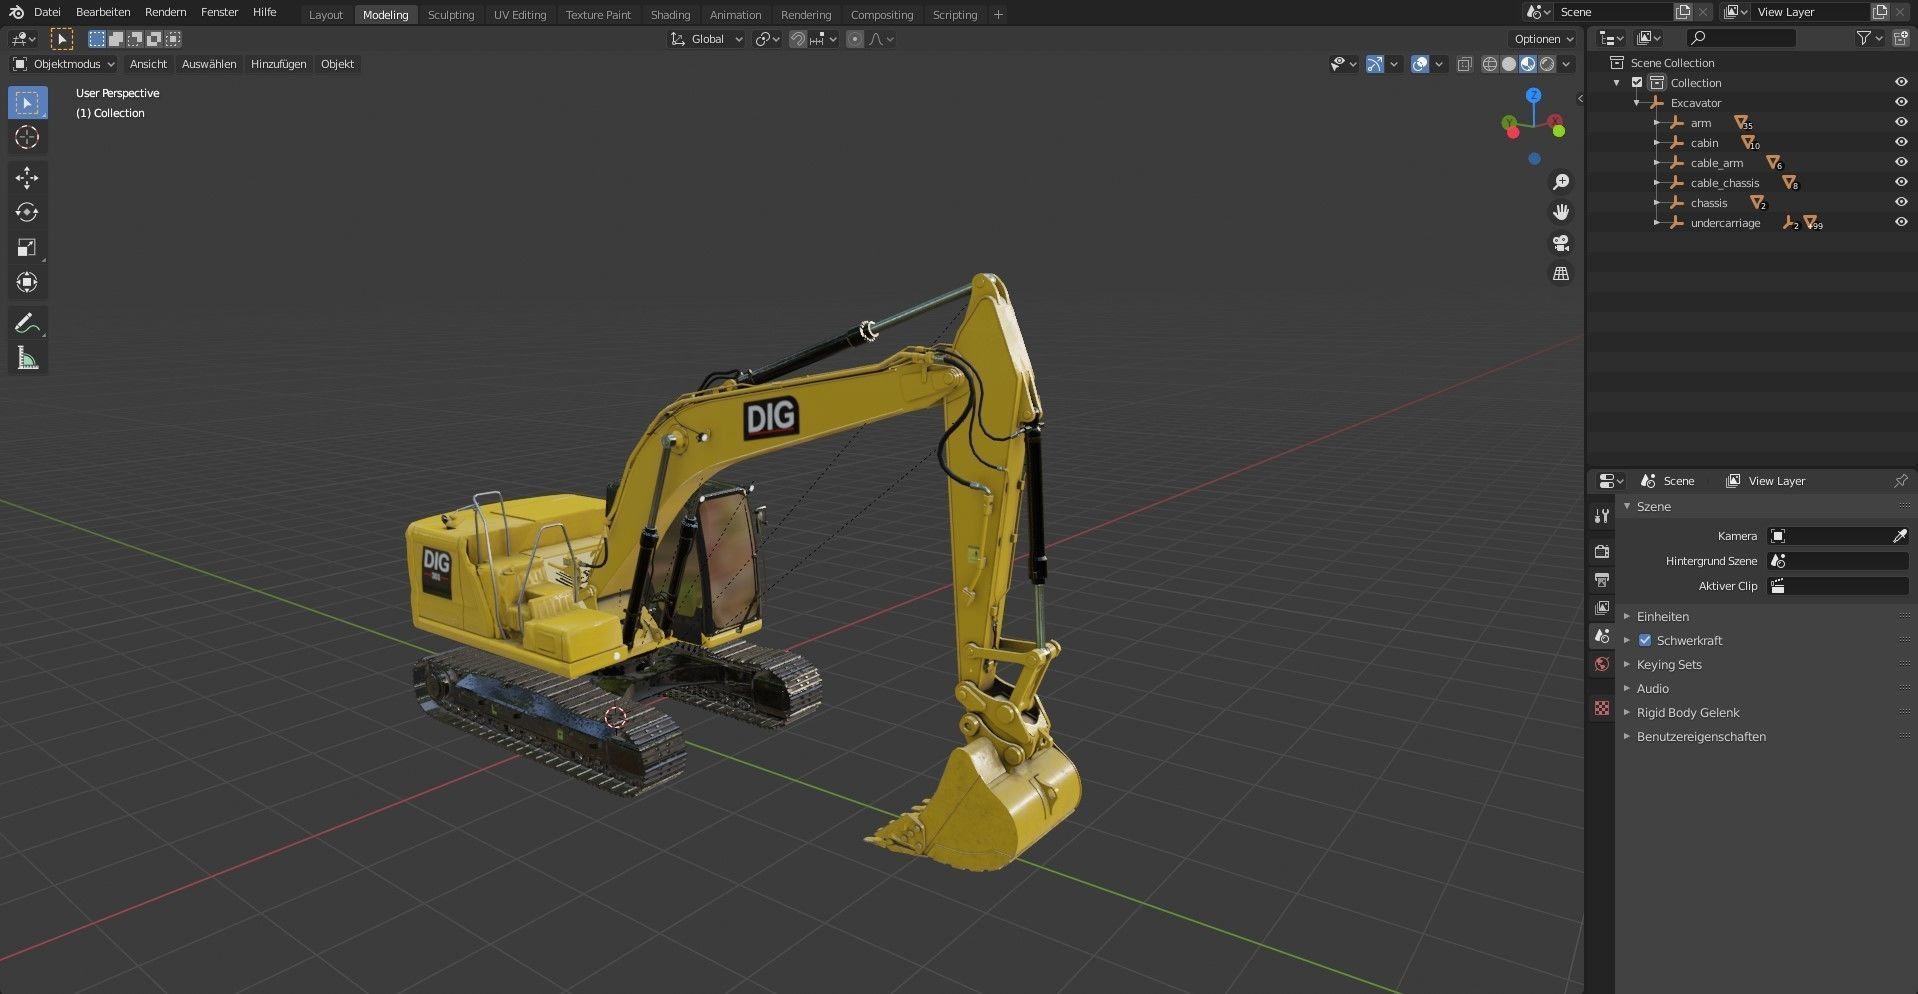This screenshot has width=1918, height=994.
Task: Select the Measure tool
Action: pos(27,359)
